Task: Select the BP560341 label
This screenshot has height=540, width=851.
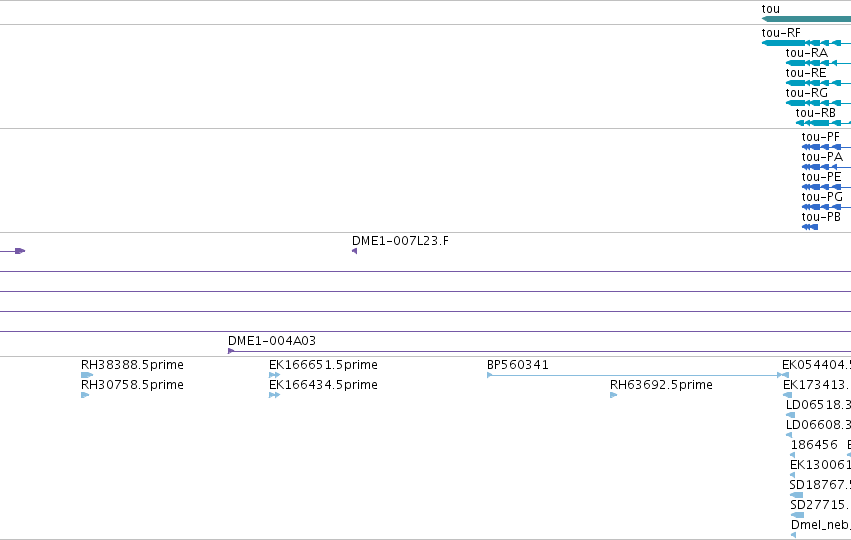Action: (518, 365)
